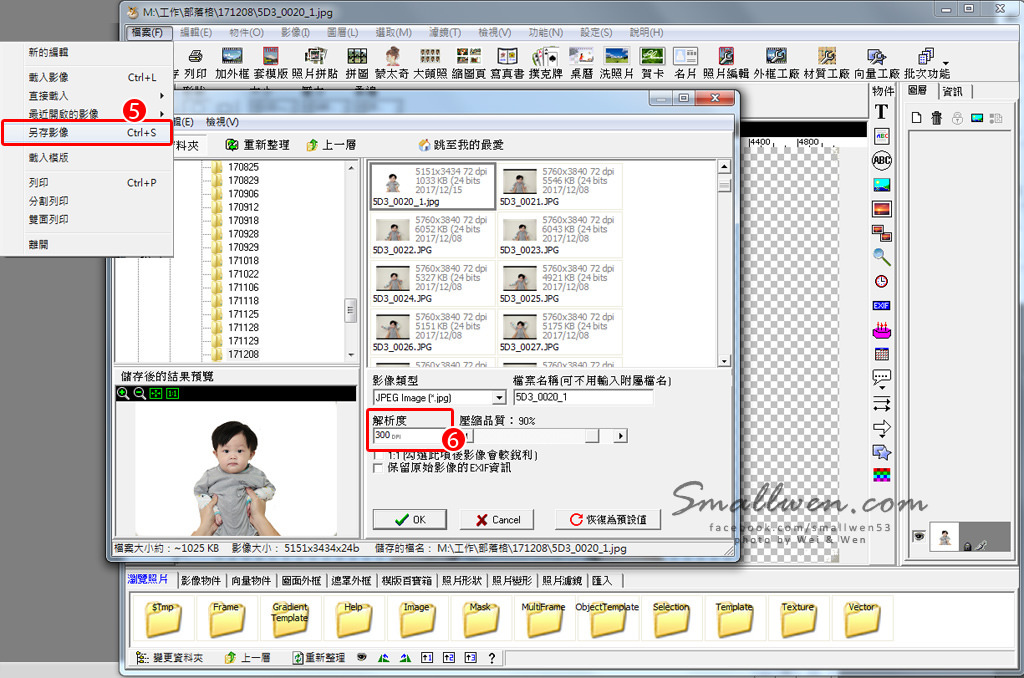Go to 跳至我的最愛 favorites
1024x678 pixels.
(461, 145)
